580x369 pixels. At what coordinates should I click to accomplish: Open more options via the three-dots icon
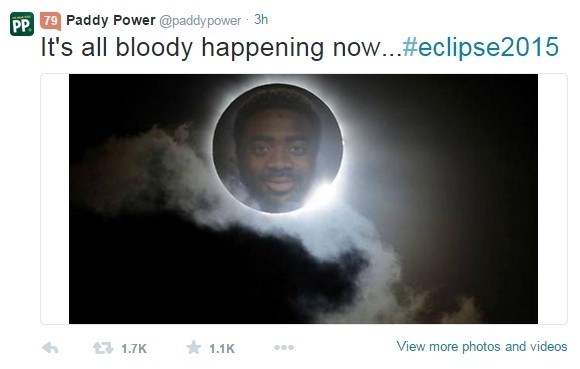point(284,348)
